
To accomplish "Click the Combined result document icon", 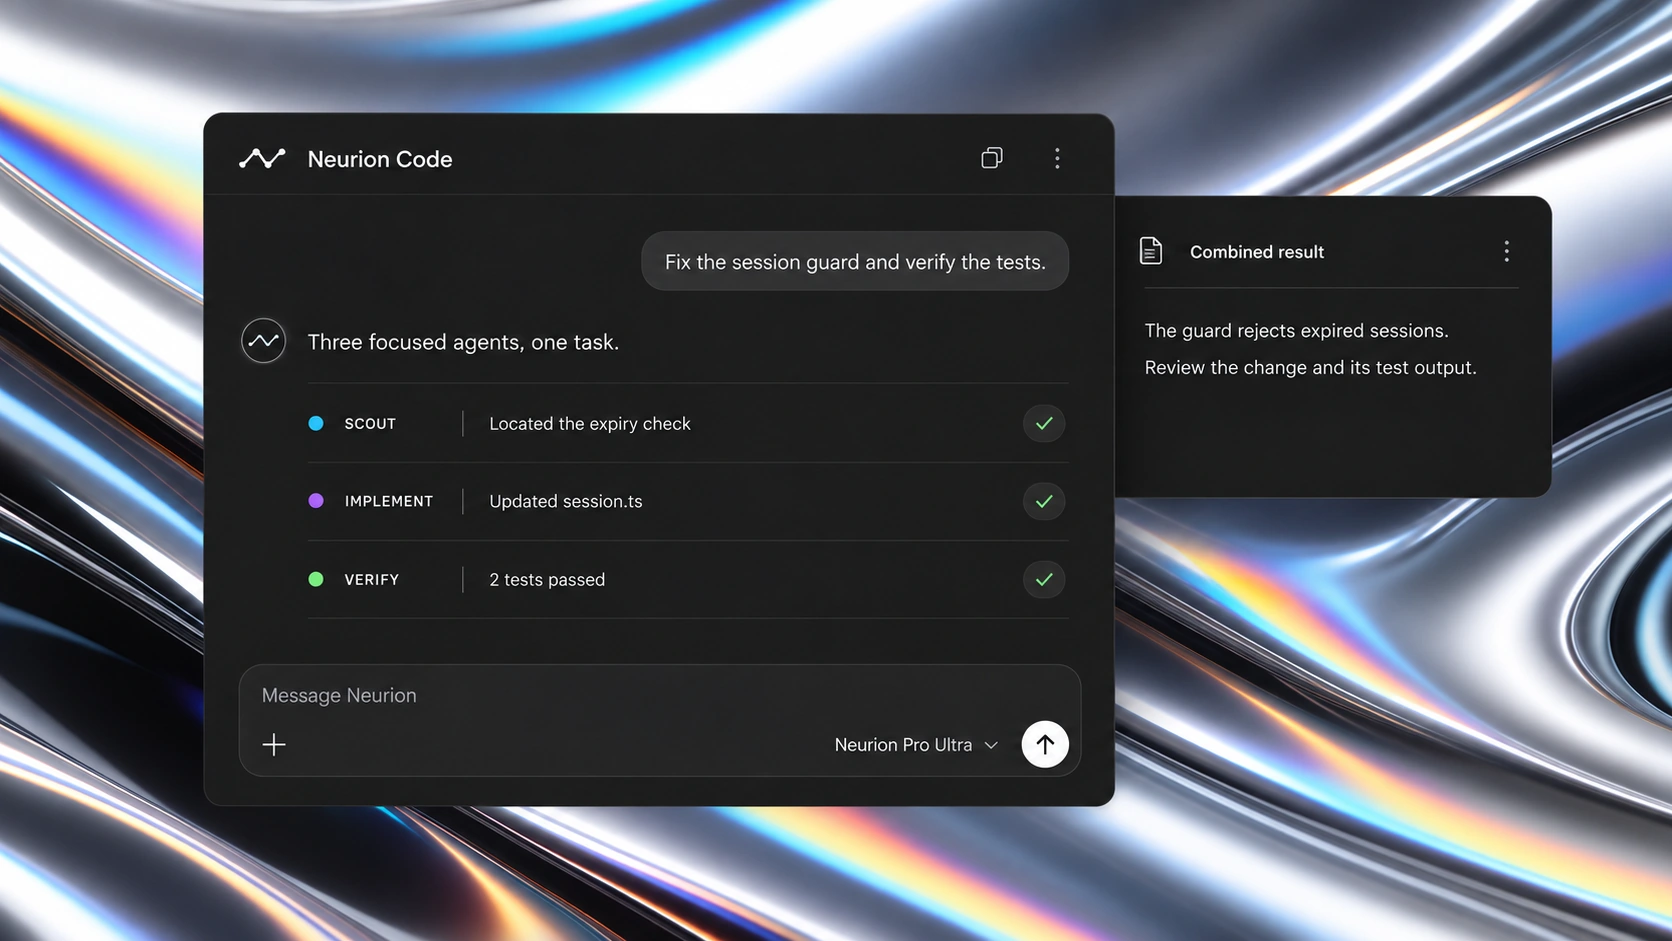I will (1151, 251).
